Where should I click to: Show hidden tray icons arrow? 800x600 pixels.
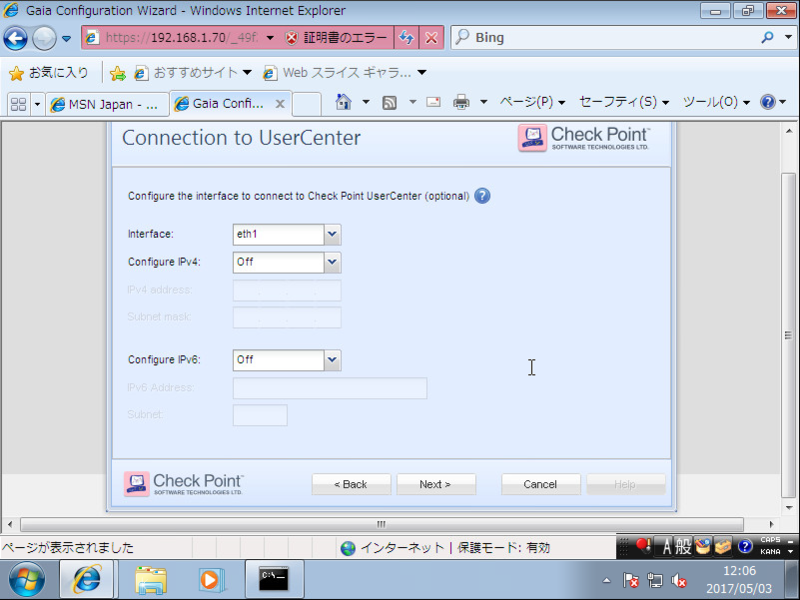(606, 581)
